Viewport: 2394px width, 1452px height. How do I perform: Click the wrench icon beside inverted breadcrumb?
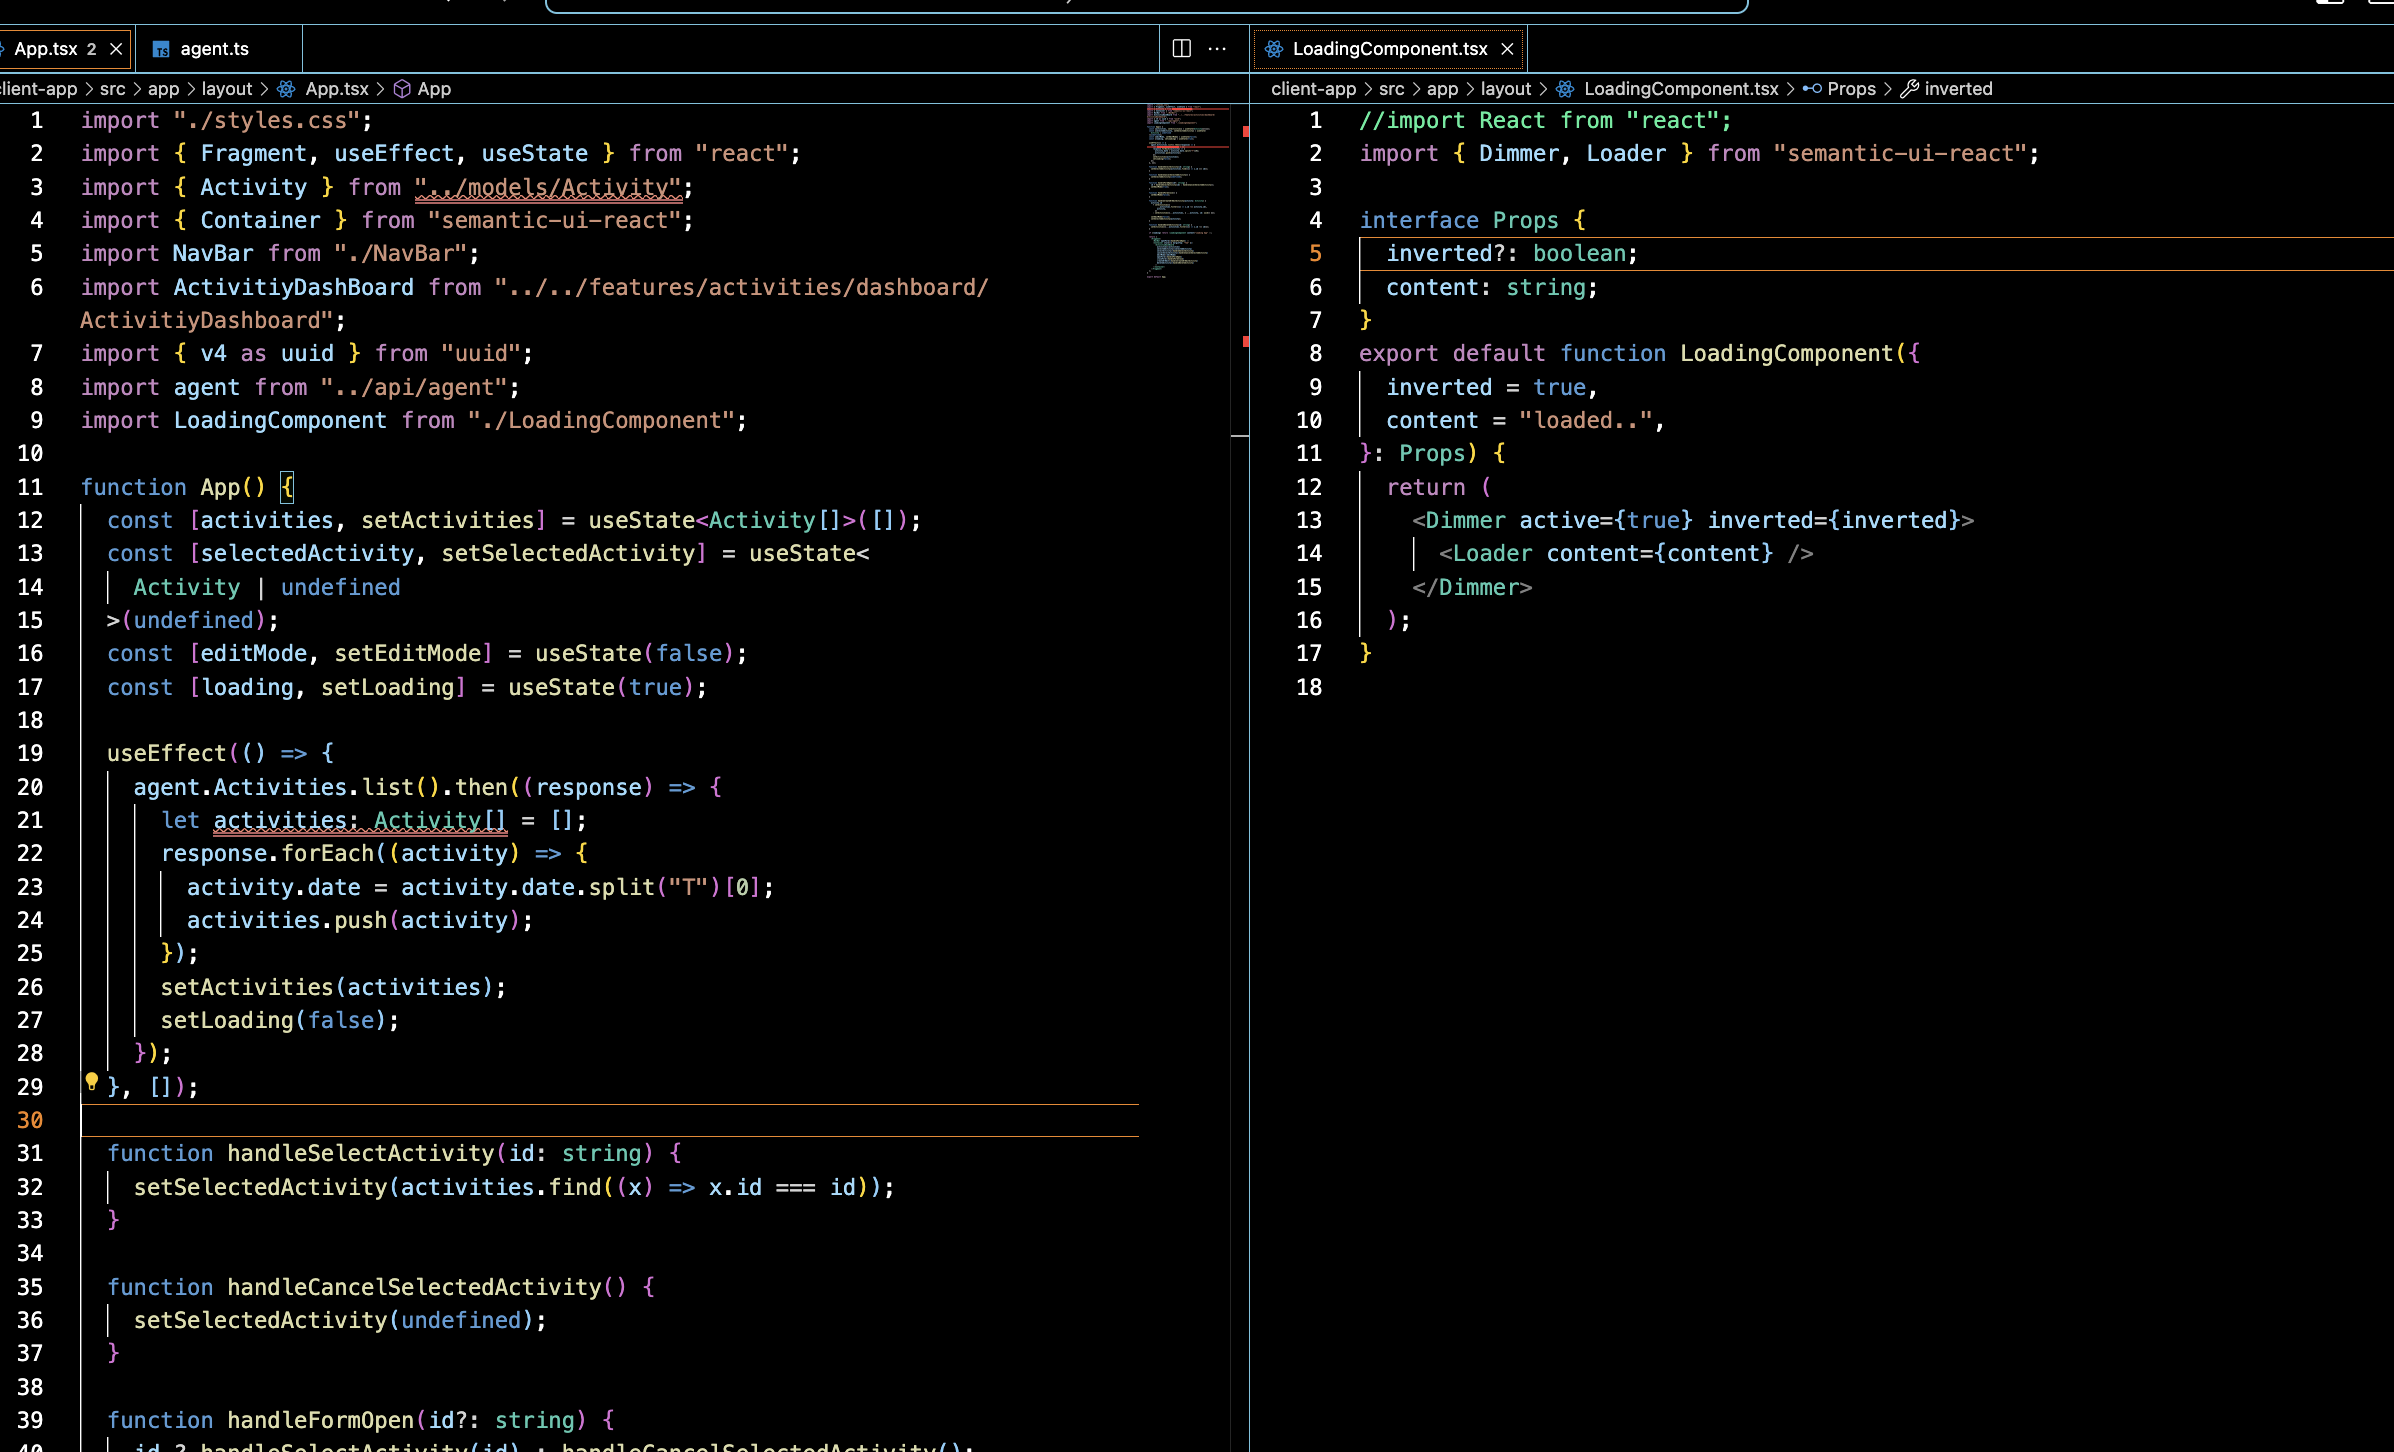1909,89
